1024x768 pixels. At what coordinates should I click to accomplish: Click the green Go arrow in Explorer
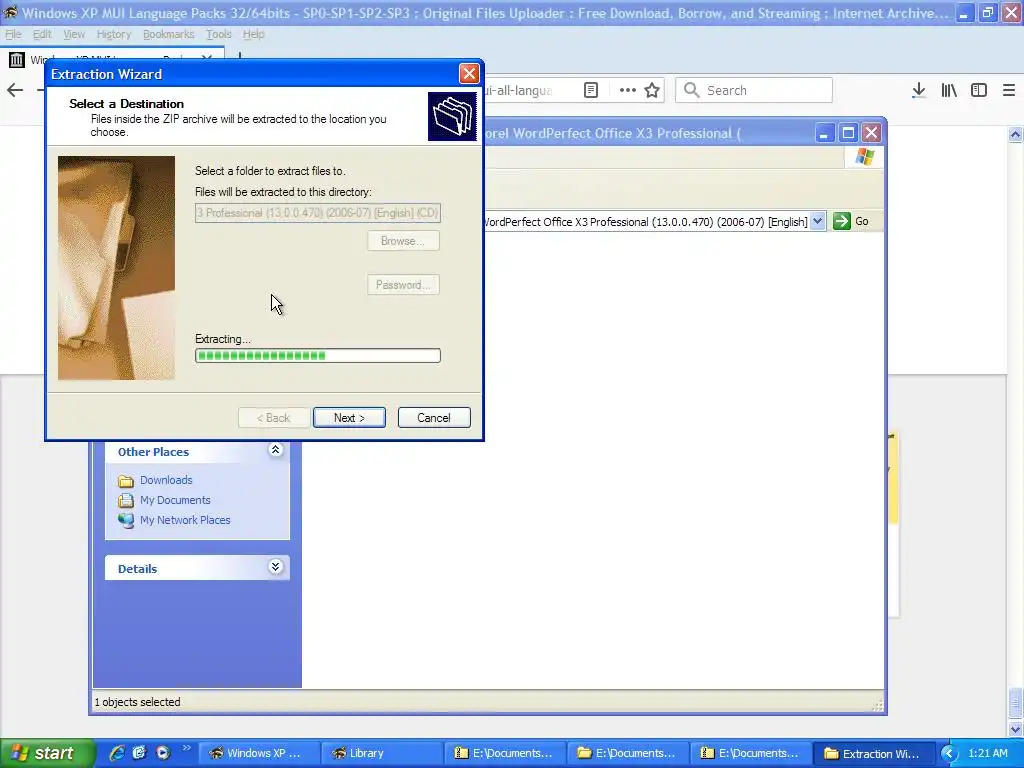click(842, 221)
